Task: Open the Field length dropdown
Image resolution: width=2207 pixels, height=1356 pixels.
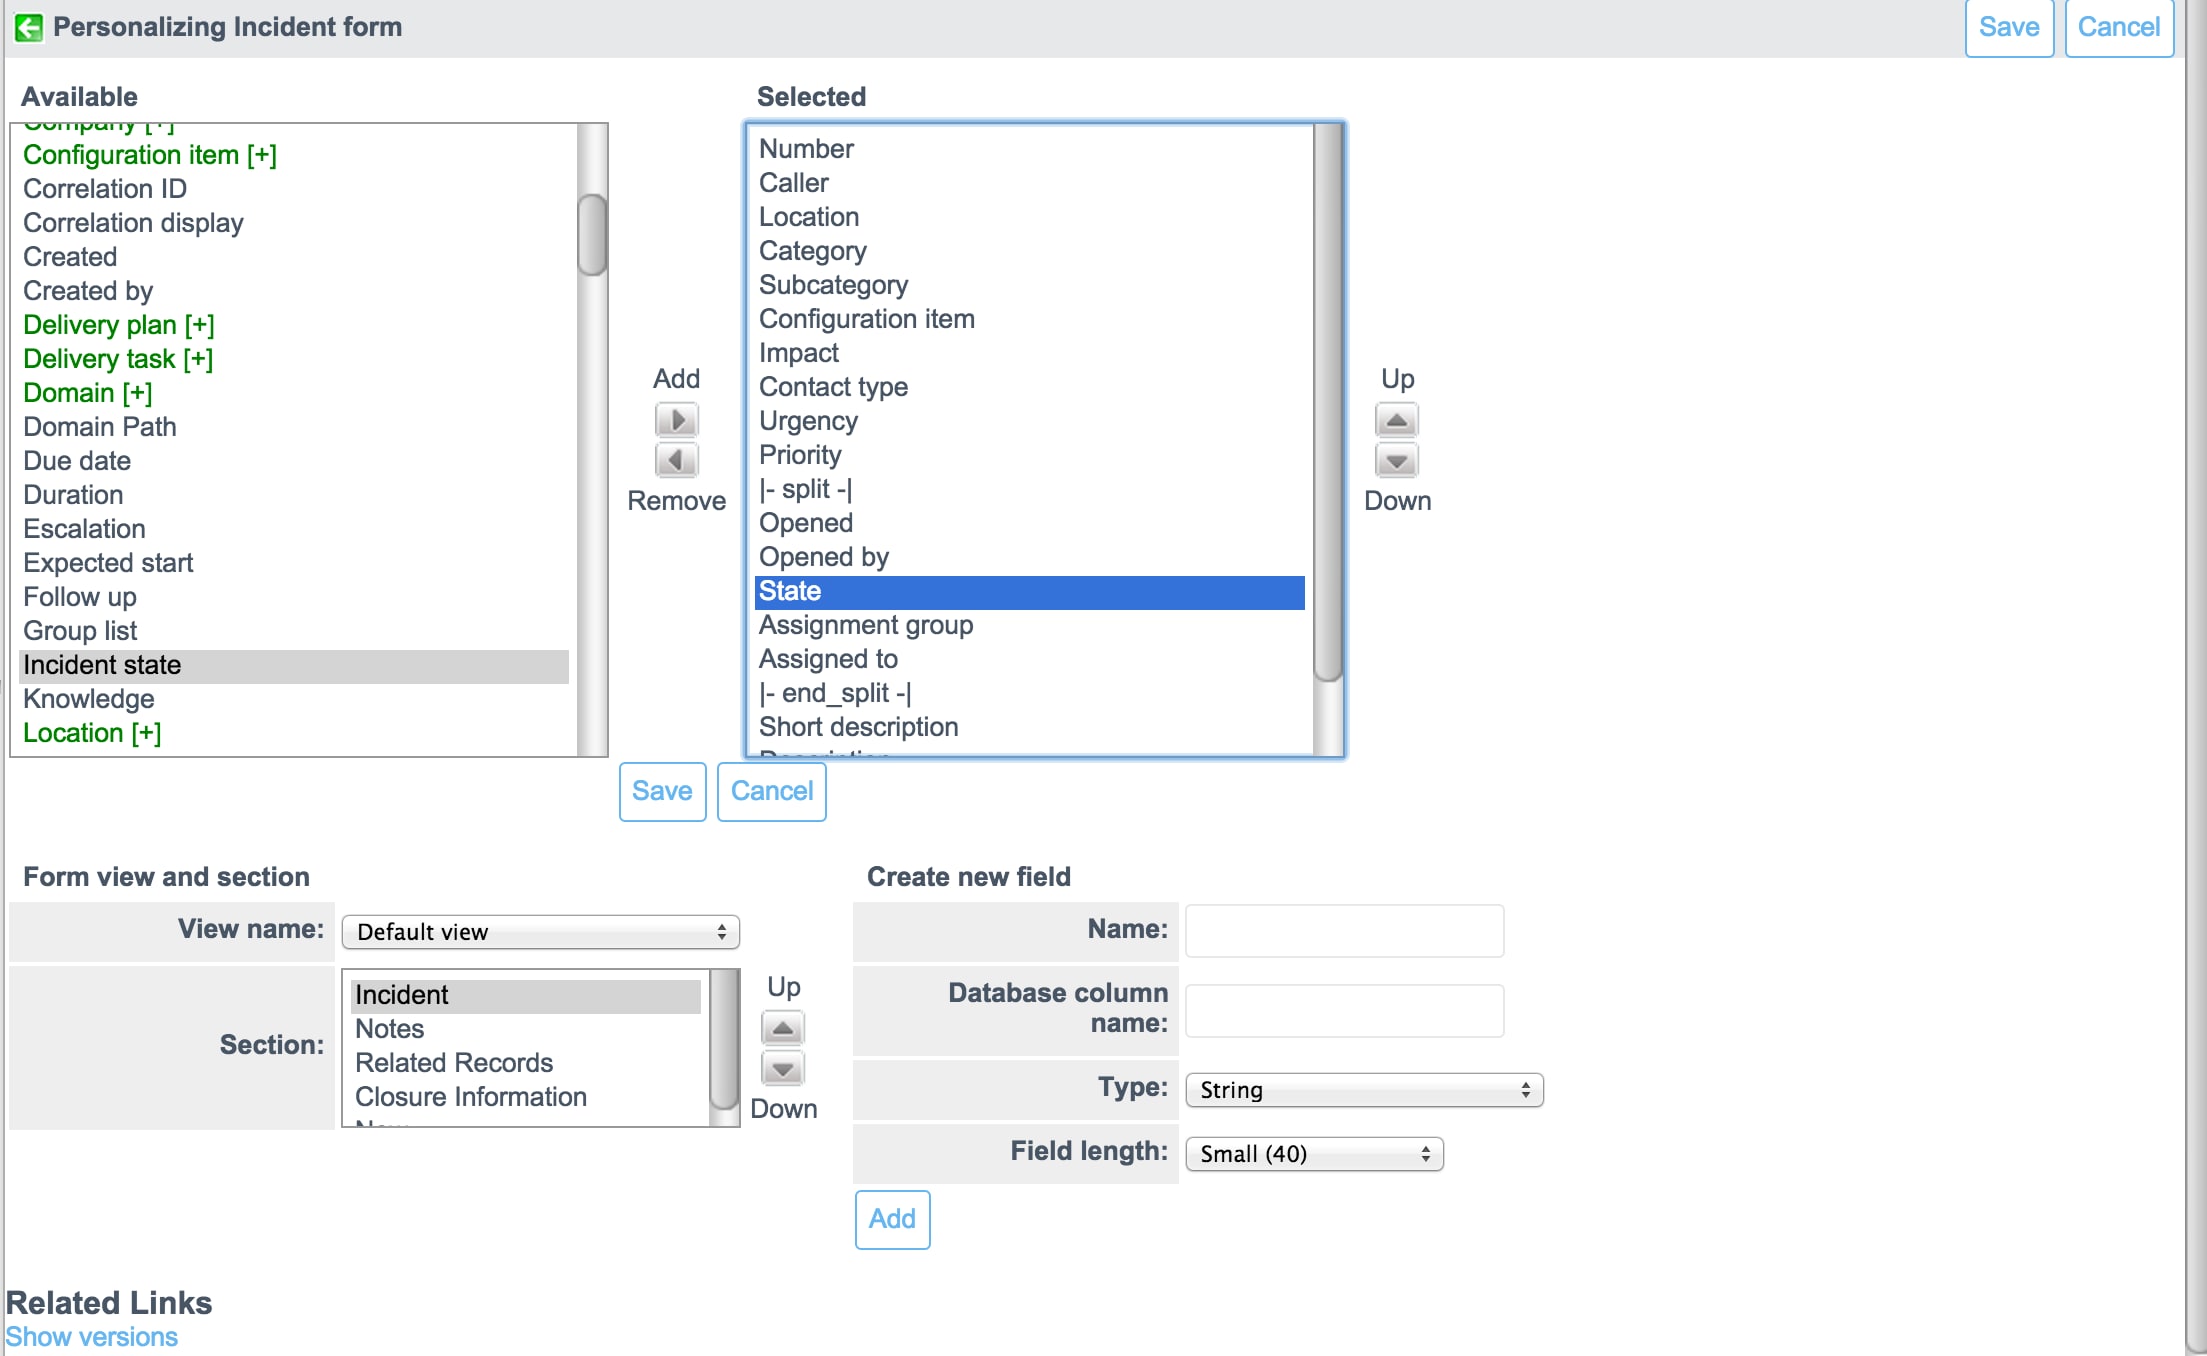Action: click(1313, 1154)
